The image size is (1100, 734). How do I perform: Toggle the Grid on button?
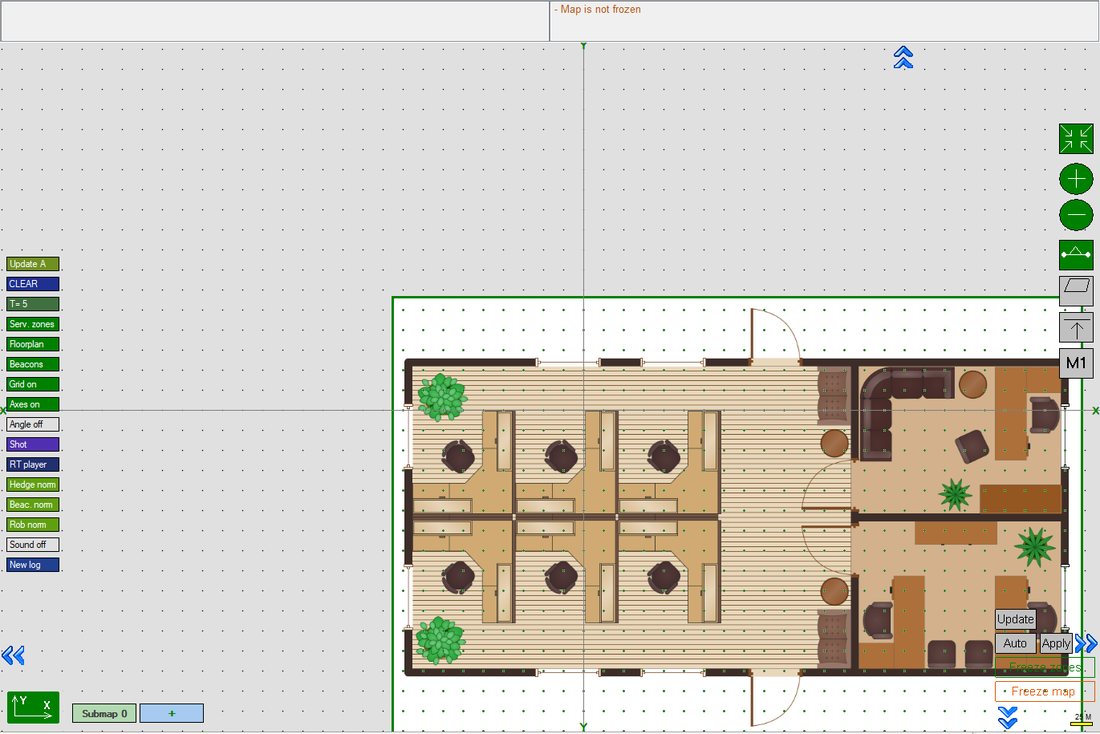pyautogui.click(x=33, y=384)
